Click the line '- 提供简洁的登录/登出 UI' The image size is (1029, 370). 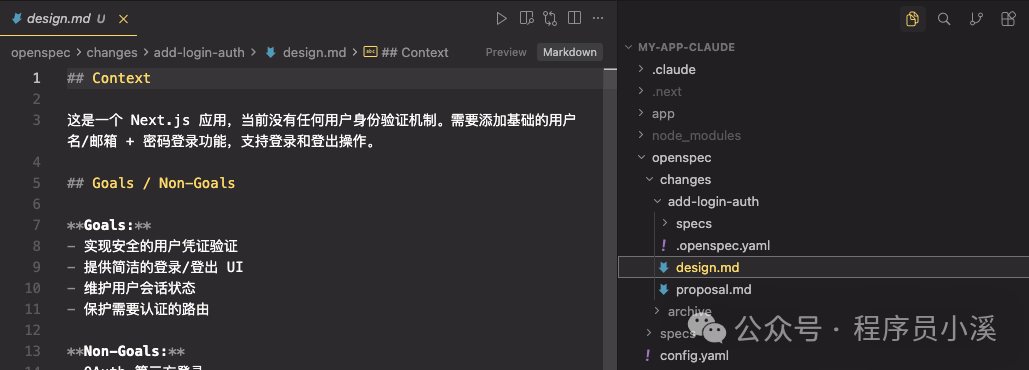pyautogui.click(x=155, y=267)
